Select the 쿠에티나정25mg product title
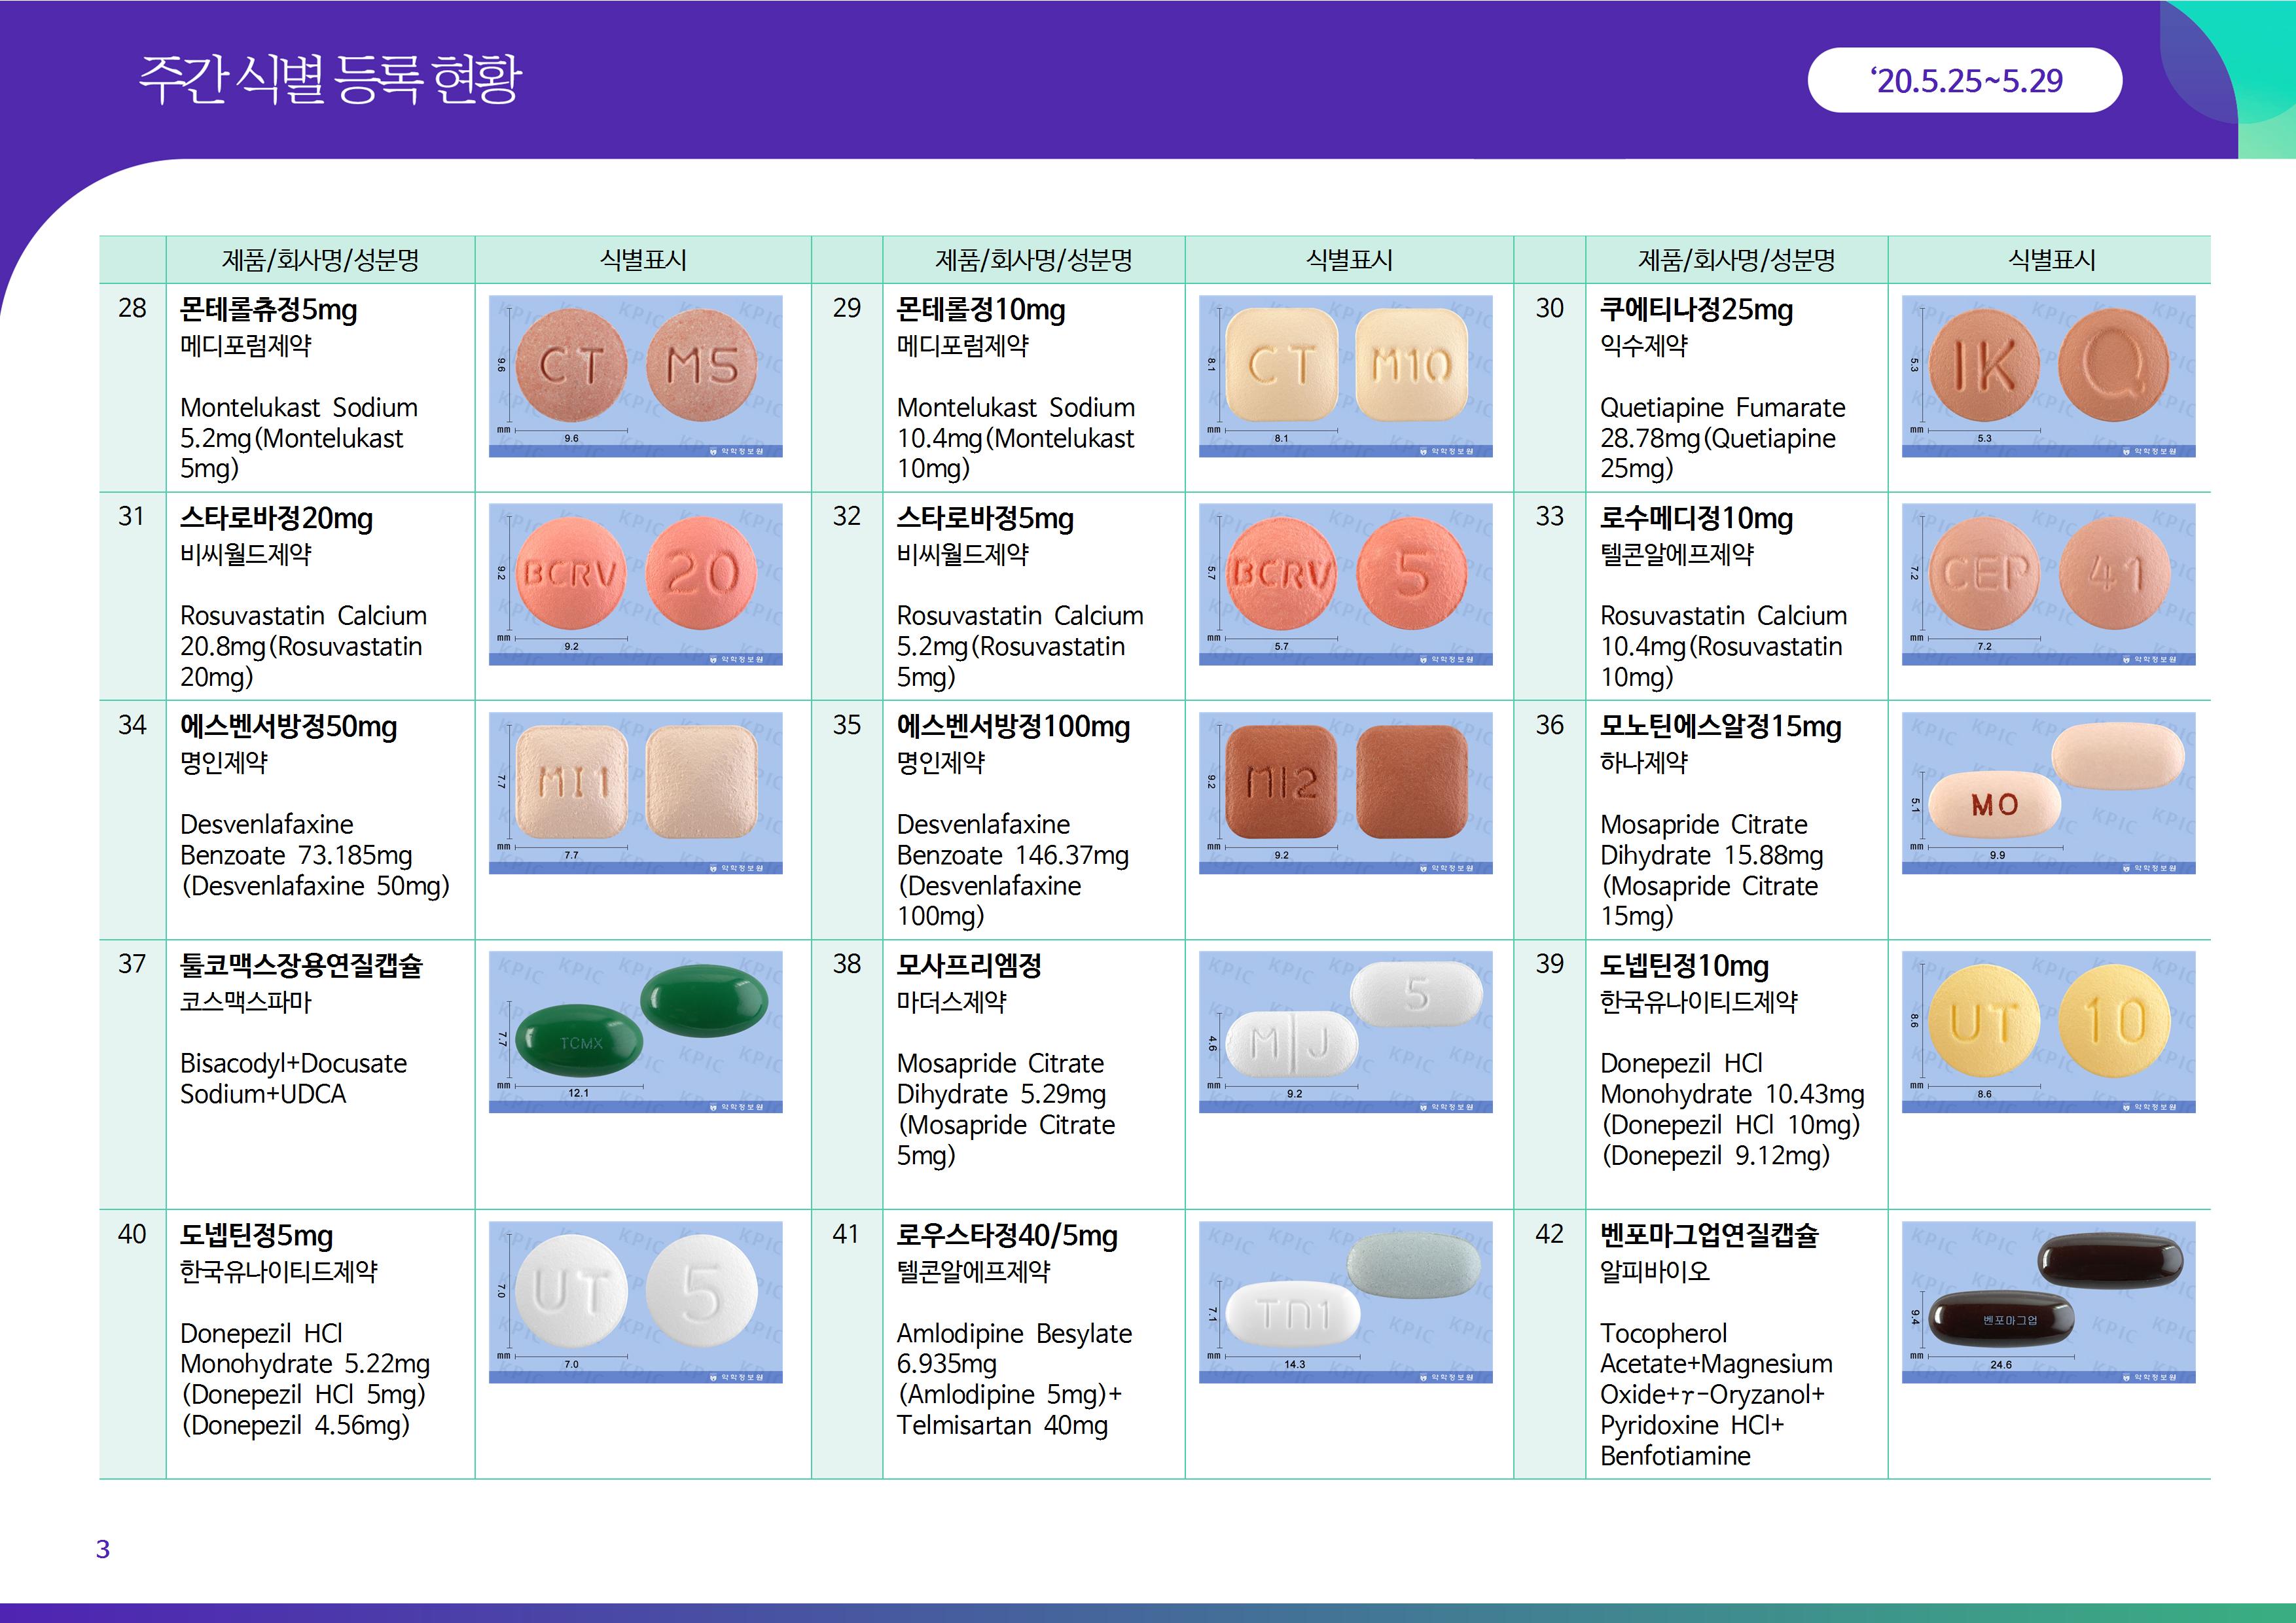This screenshot has width=2296, height=1623. pos(1696,310)
